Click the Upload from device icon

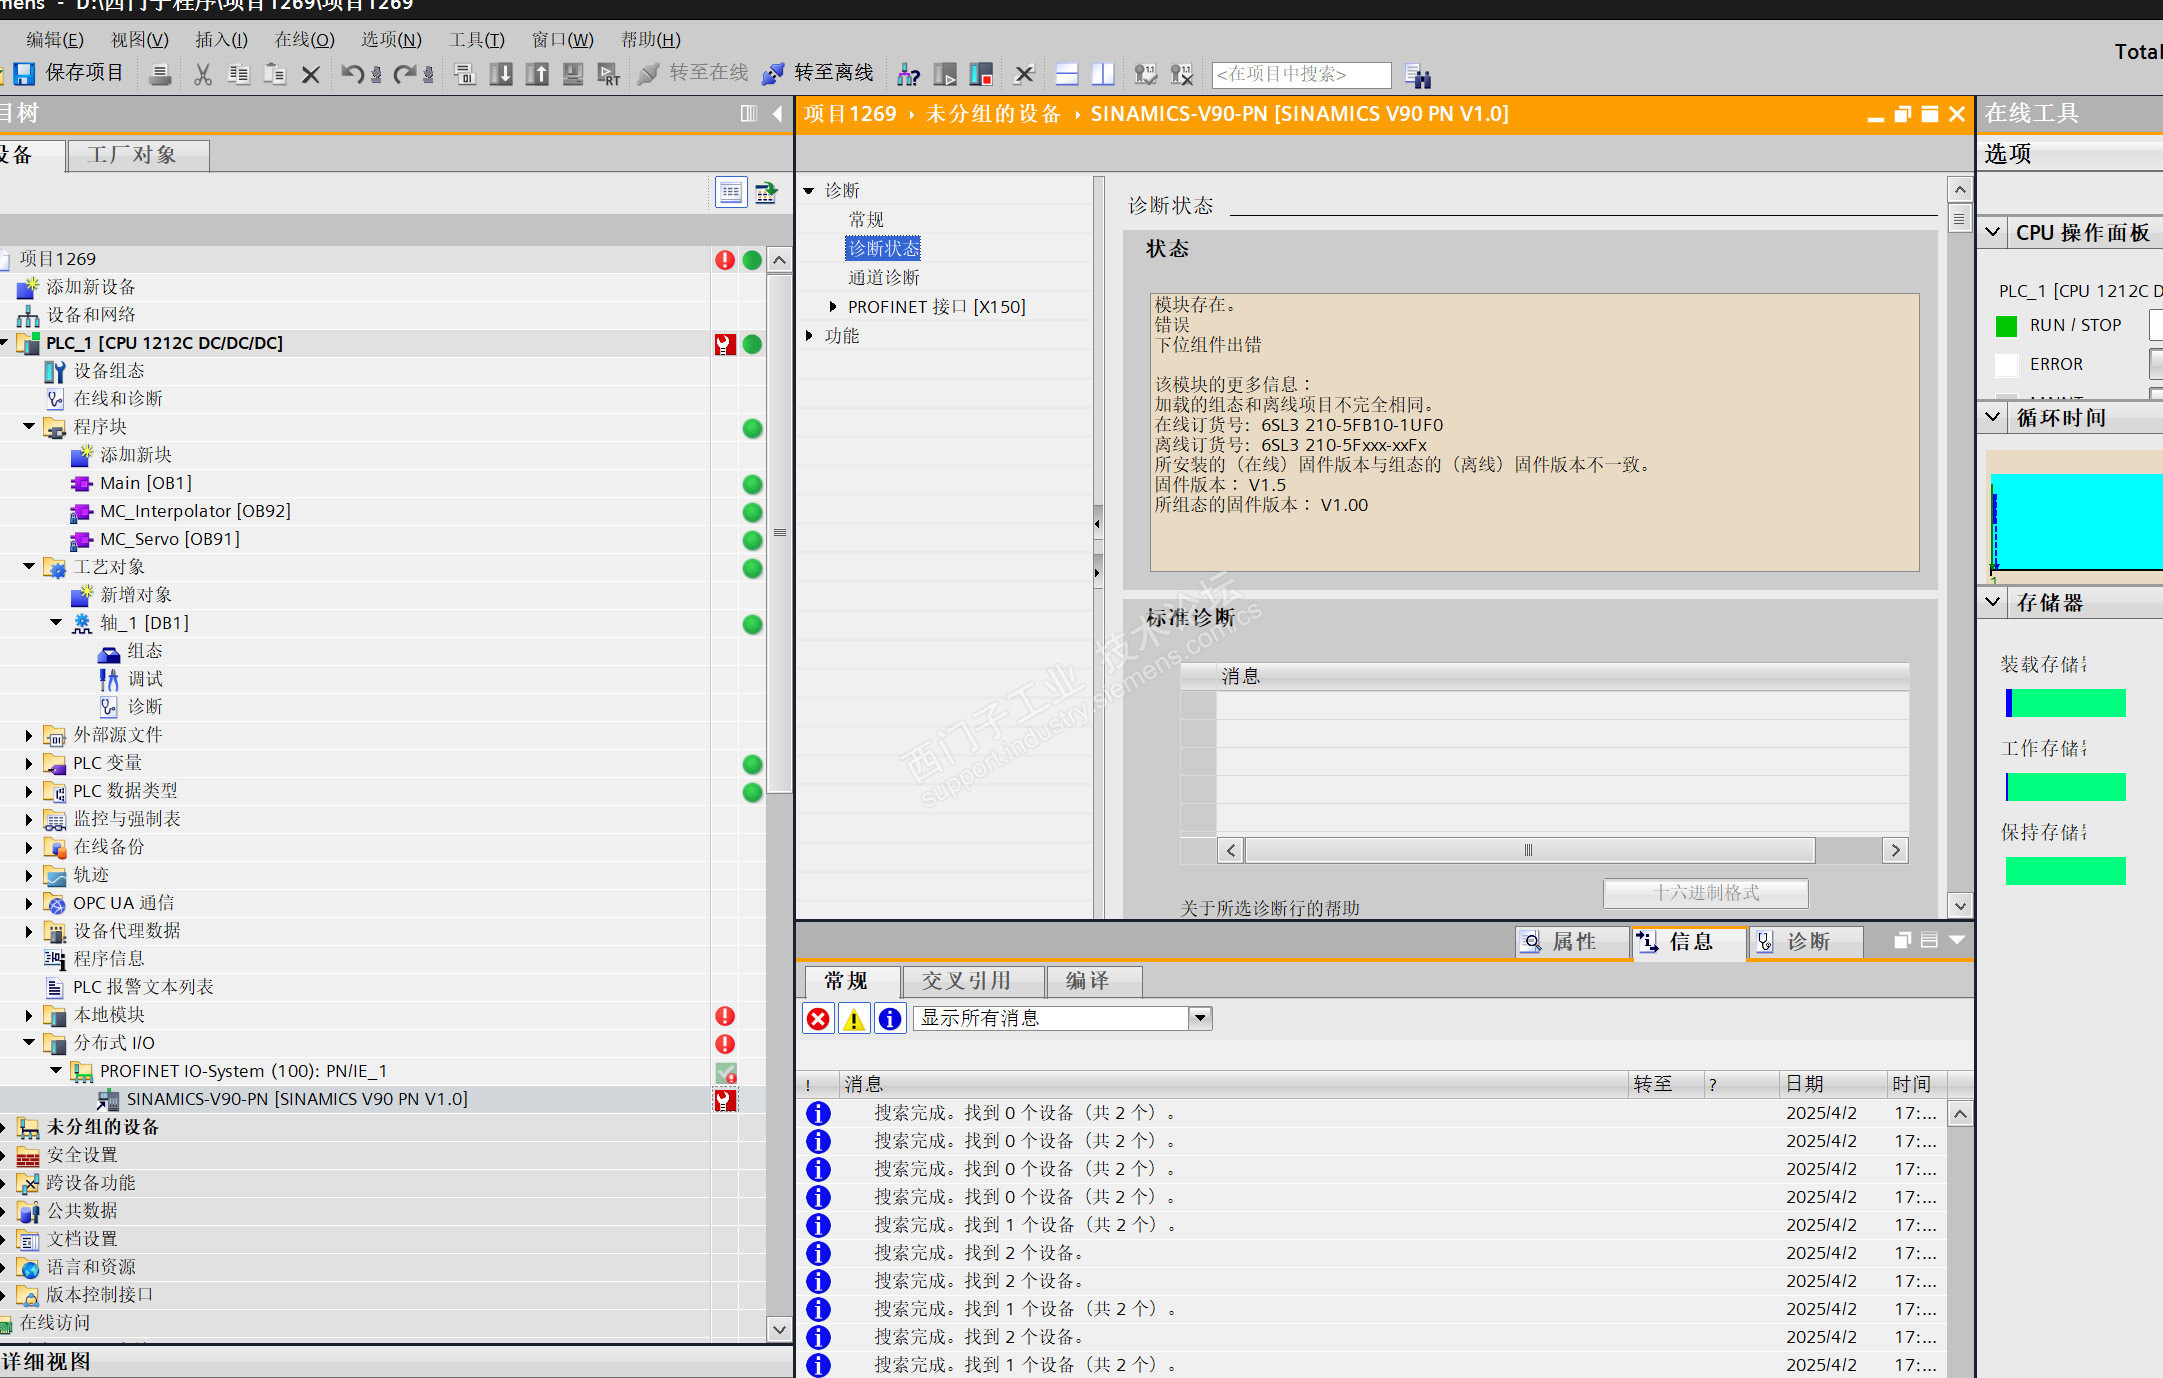click(537, 74)
